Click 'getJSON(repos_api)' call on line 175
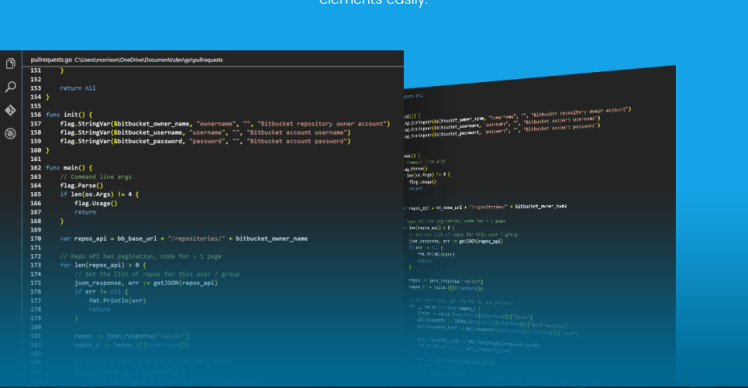Viewport: 748px width, 388px height. (186, 283)
